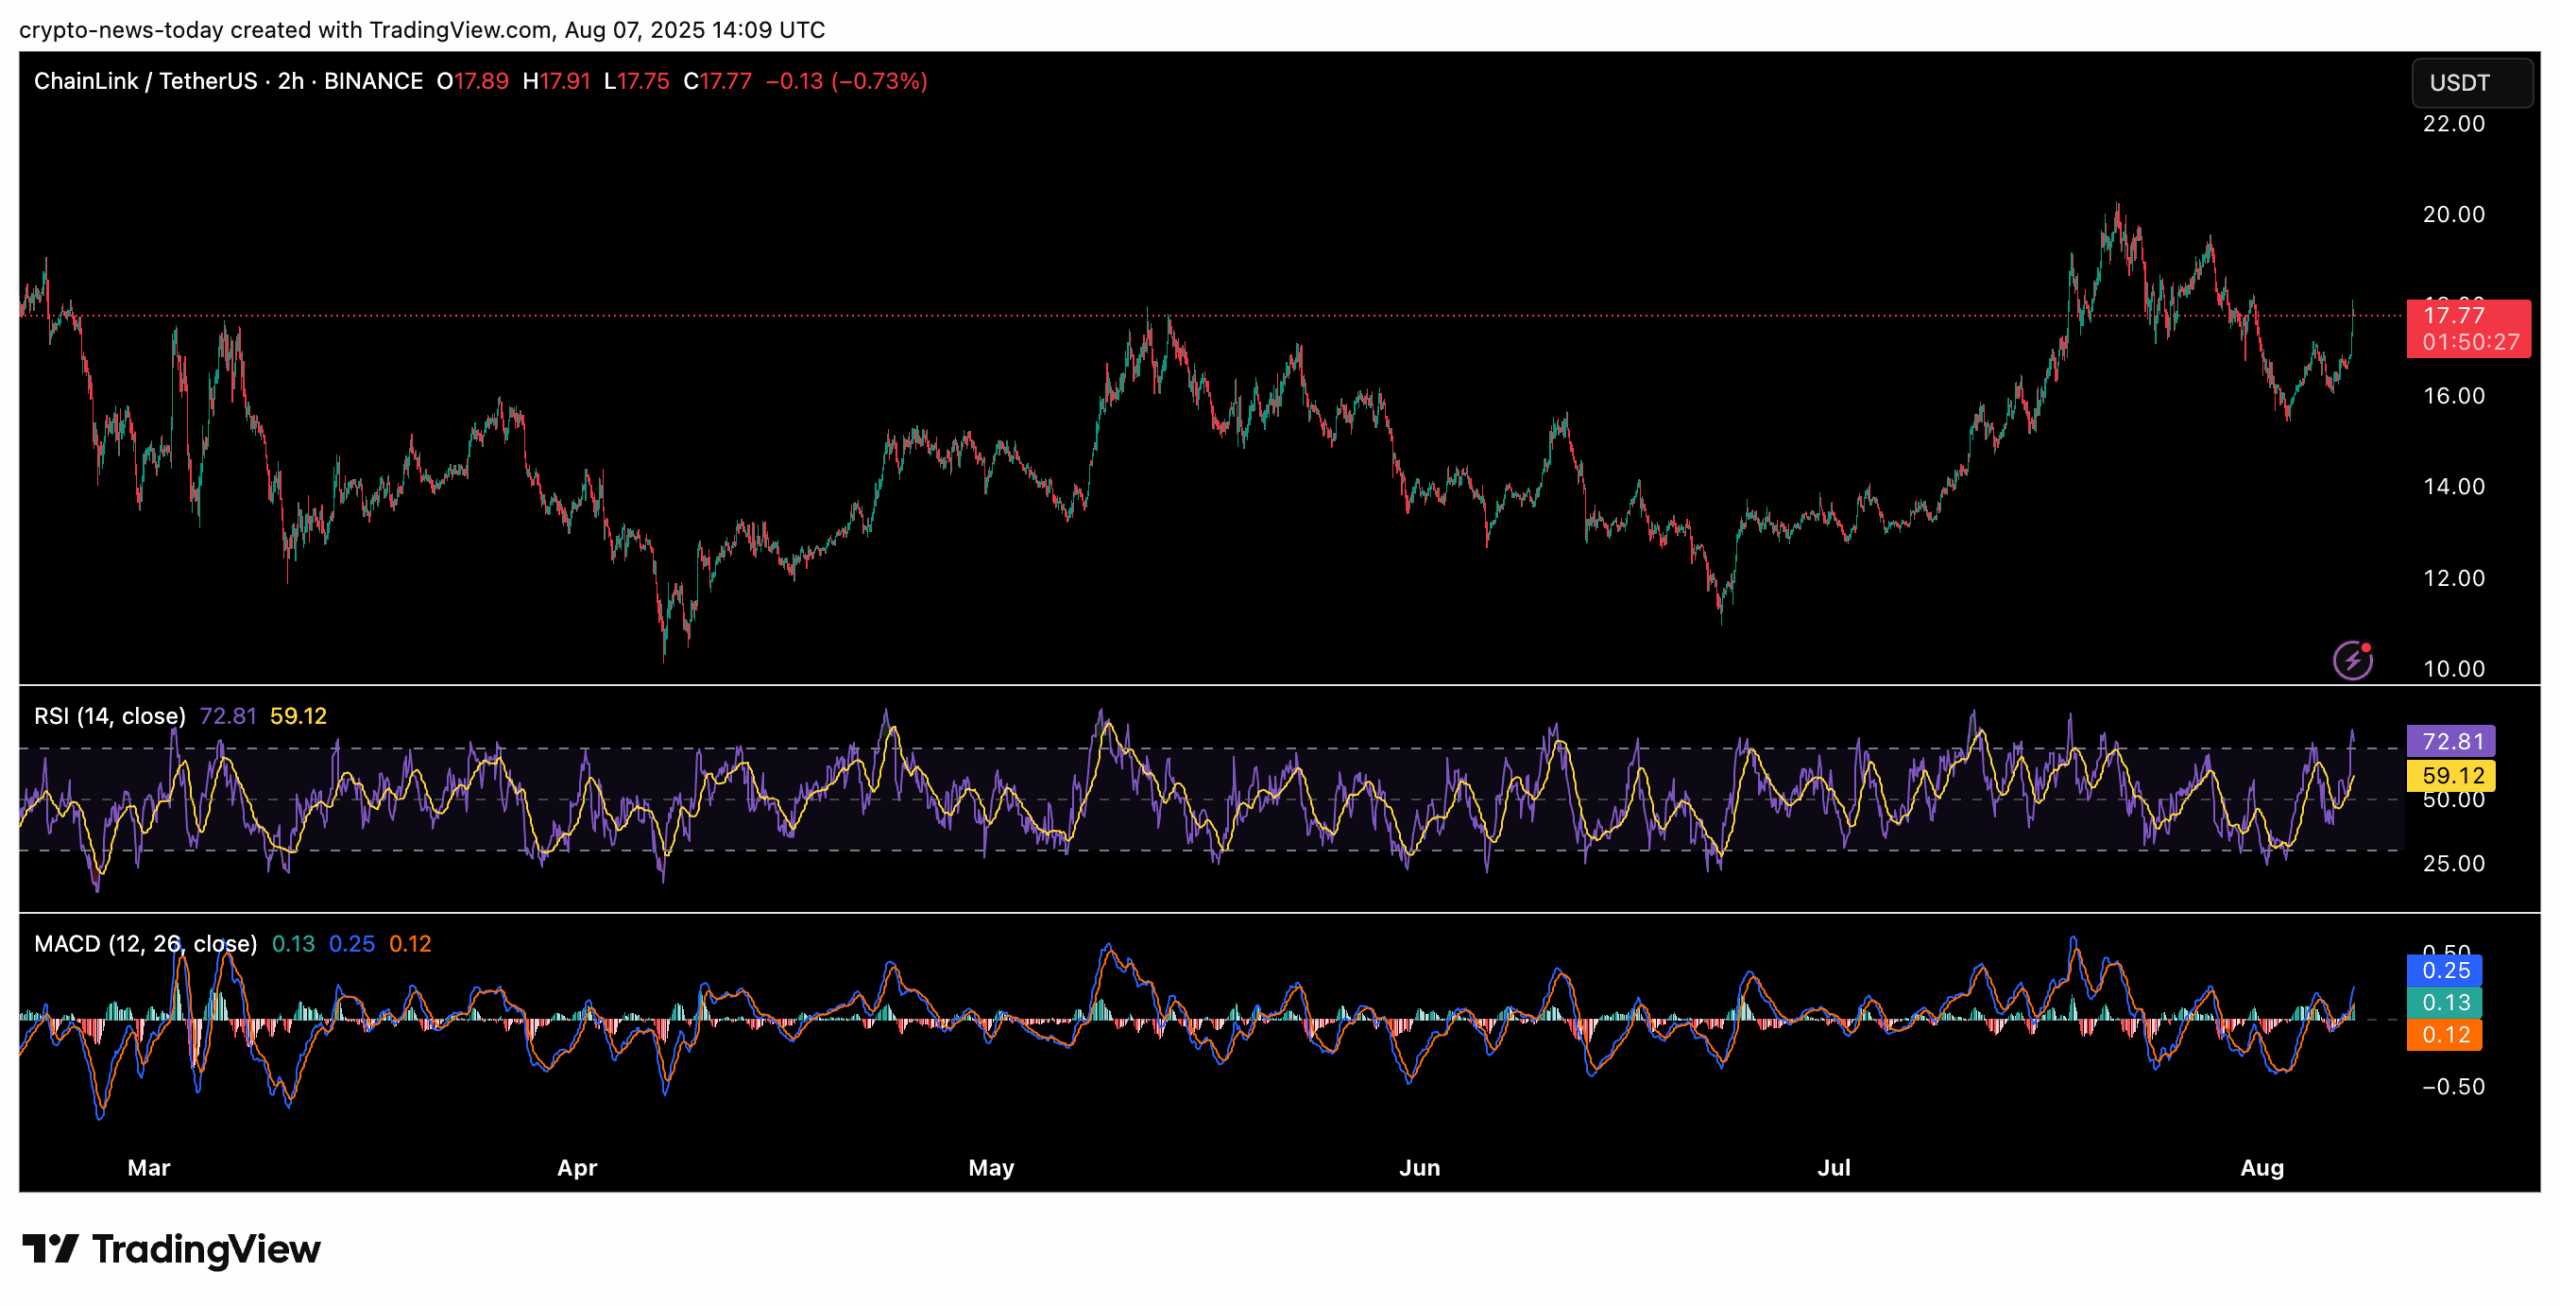The height and width of the screenshot is (1306, 2560).
Task: Select the Mar label on time axis
Action: point(149,1168)
